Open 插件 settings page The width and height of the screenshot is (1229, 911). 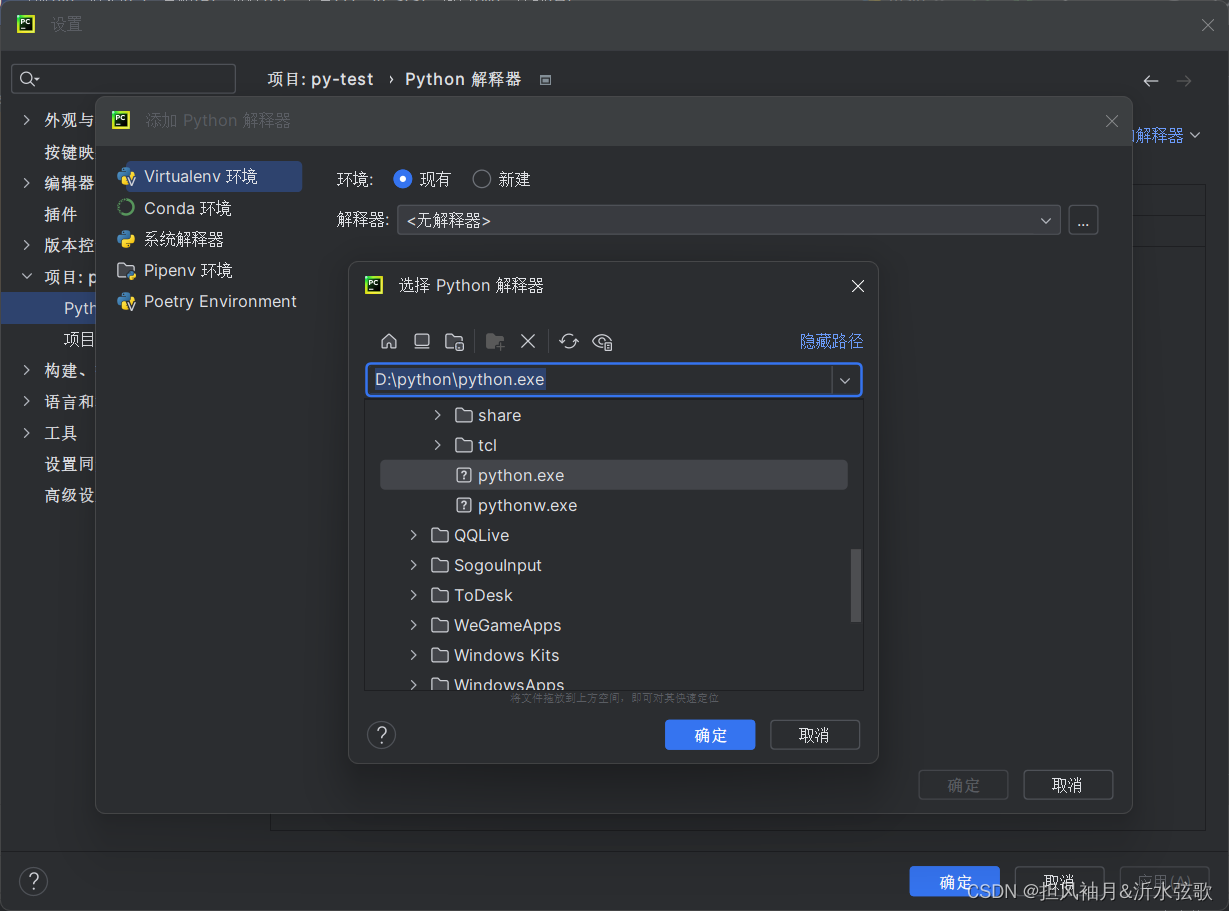[x=60, y=214]
